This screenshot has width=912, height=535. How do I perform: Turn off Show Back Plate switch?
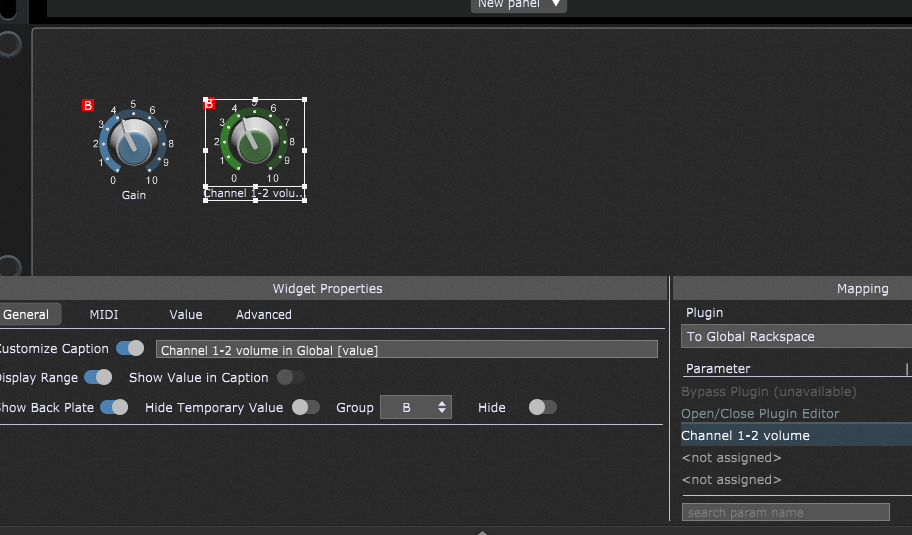[114, 407]
